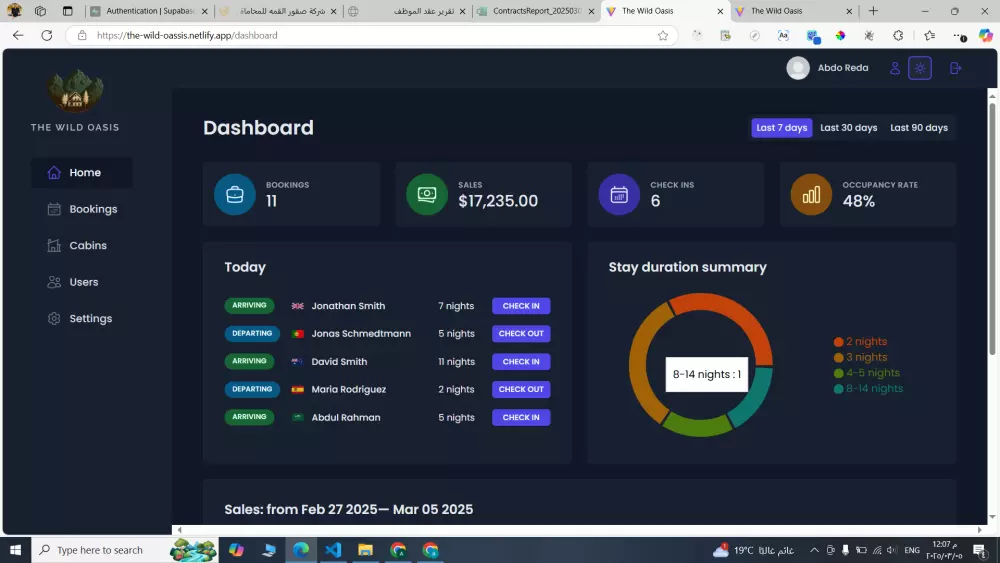The image size is (1000, 563).
Task: Open File Explorer from the taskbar
Action: click(x=365, y=550)
